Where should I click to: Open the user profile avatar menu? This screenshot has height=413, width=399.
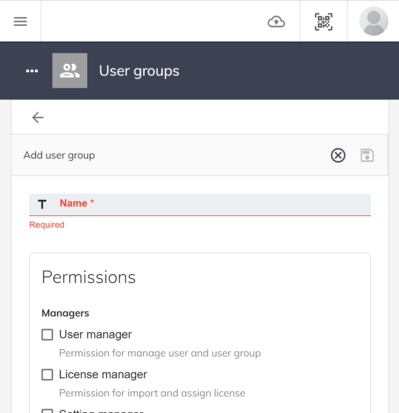click(x=373, y=21)
